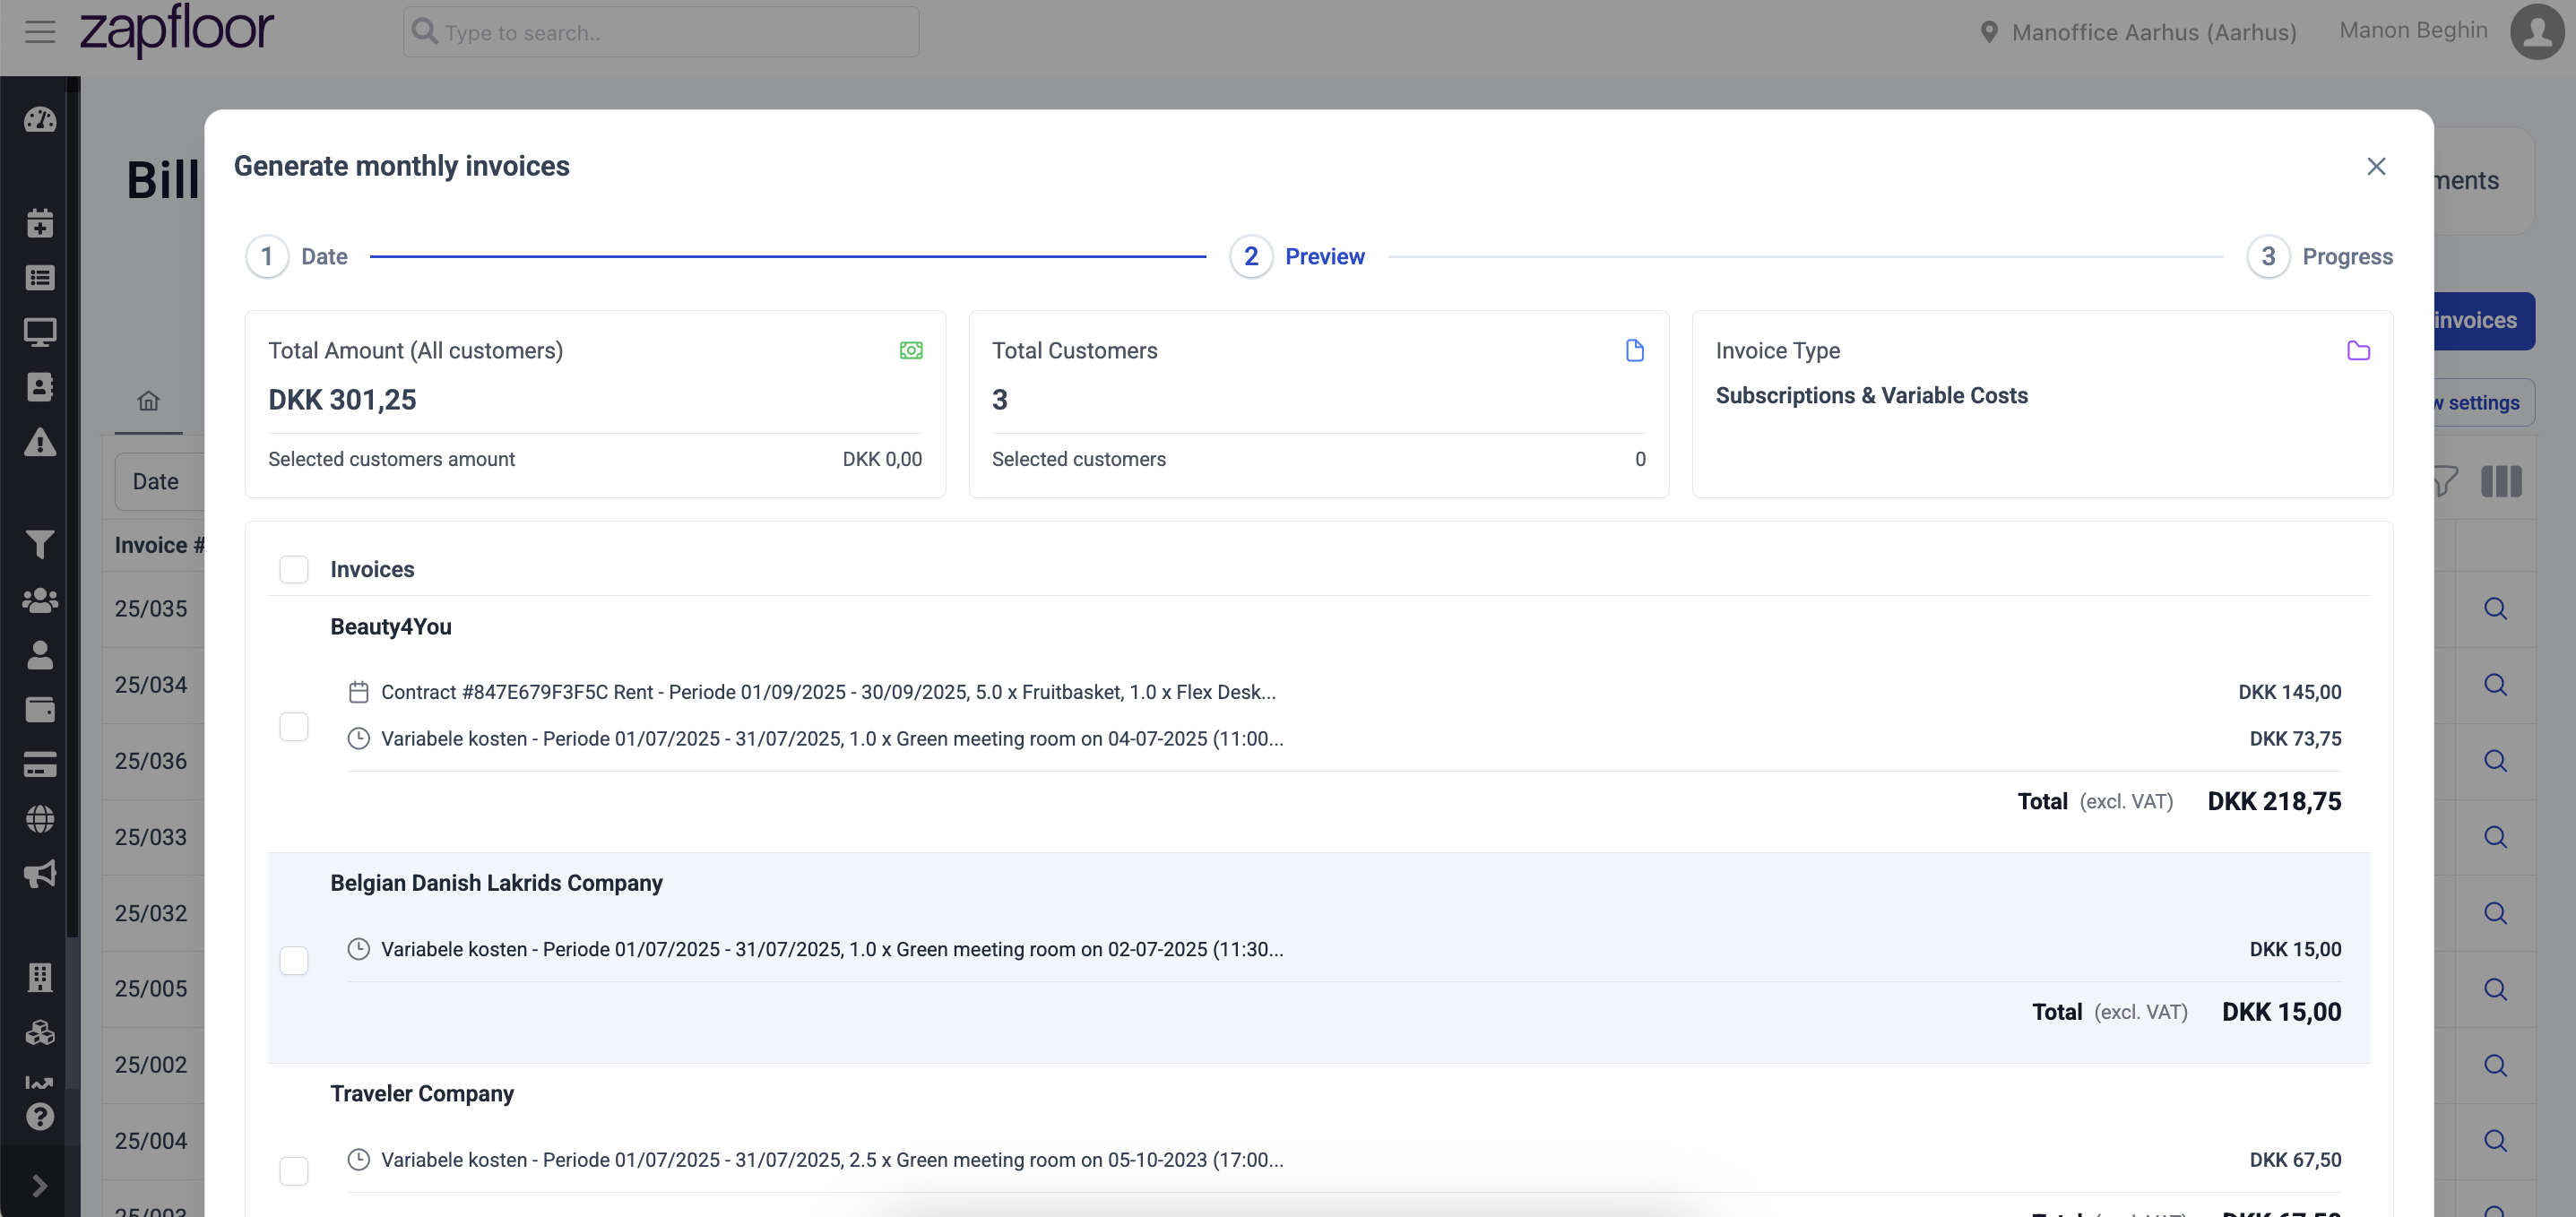Click the magnifier icon for invoice 25/034
The image size is (2576, 1217).
(x=2495, y=685)
